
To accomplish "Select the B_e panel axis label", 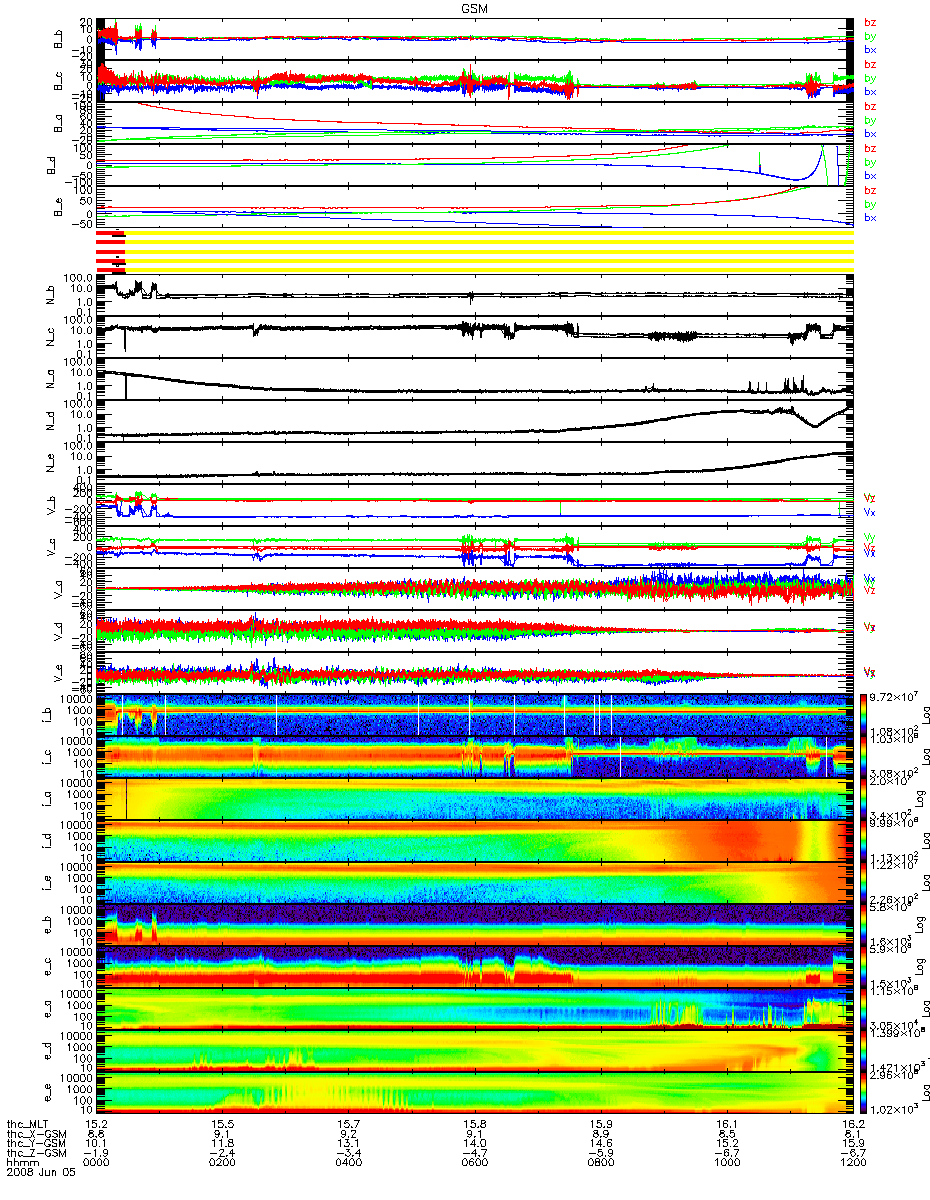I will [x=59, y=207].
